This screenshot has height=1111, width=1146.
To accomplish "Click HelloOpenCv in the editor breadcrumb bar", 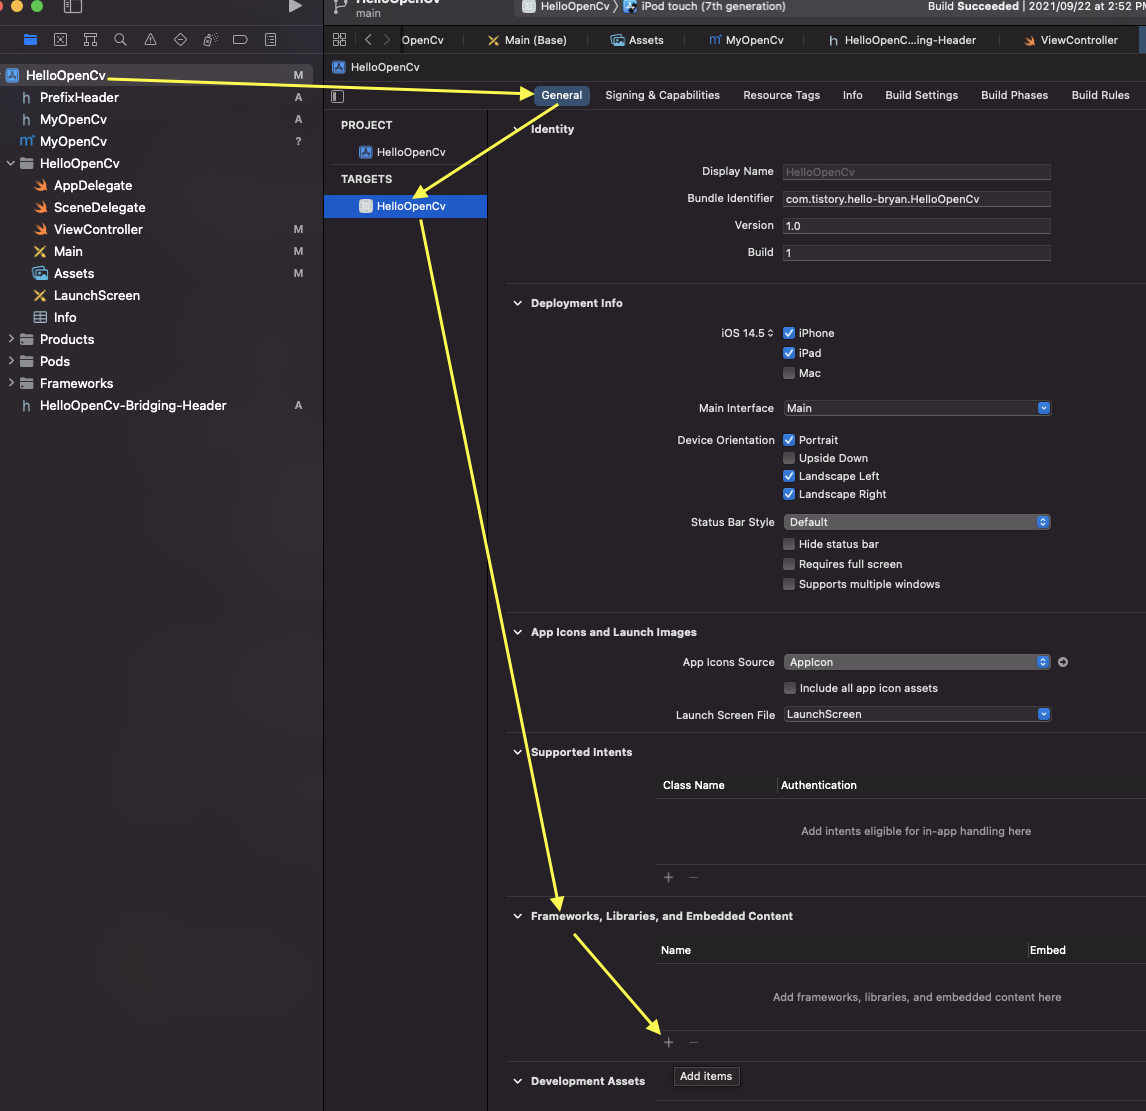I will click(x=376, y=67).
